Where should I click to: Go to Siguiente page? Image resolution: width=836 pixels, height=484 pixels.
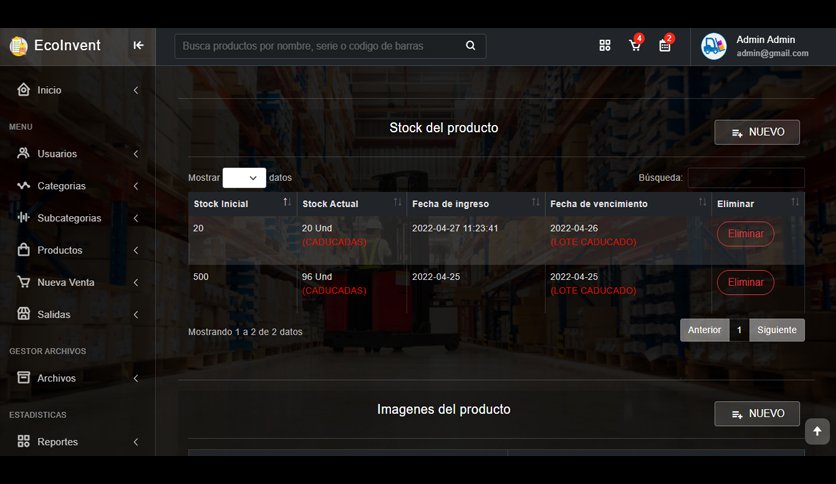point(777,330)
